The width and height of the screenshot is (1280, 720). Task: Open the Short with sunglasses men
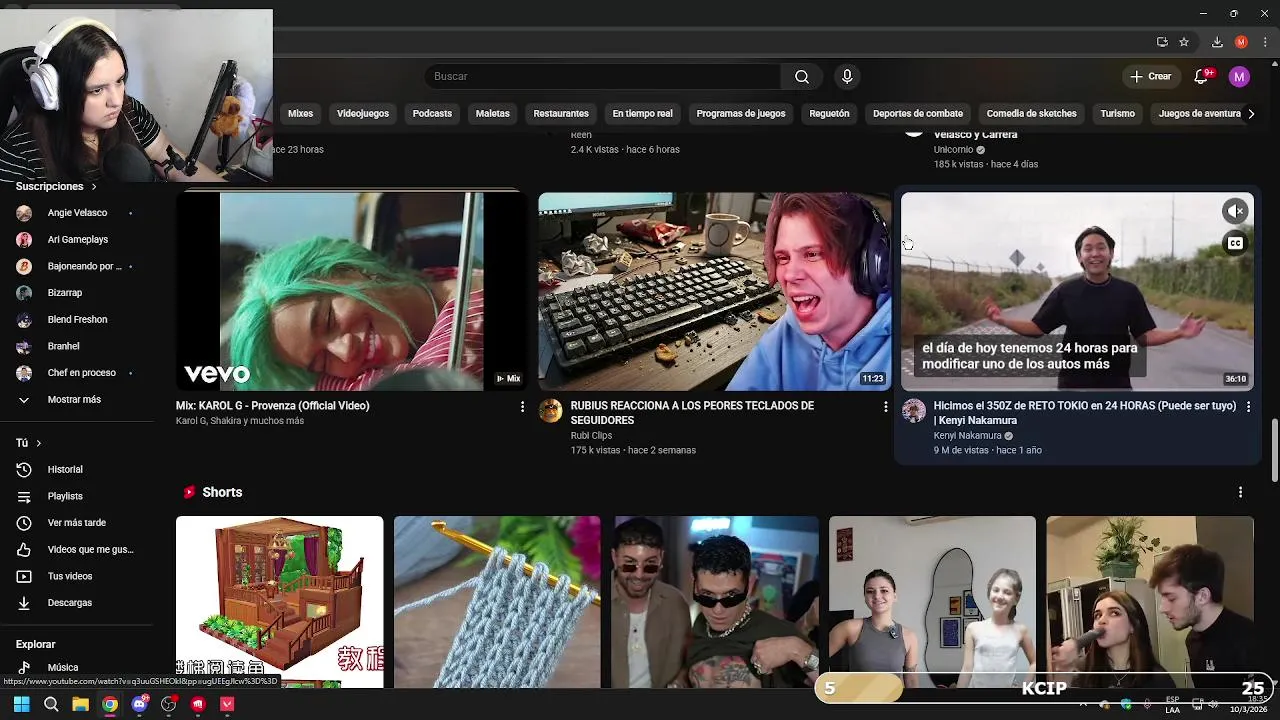(715, 602)
